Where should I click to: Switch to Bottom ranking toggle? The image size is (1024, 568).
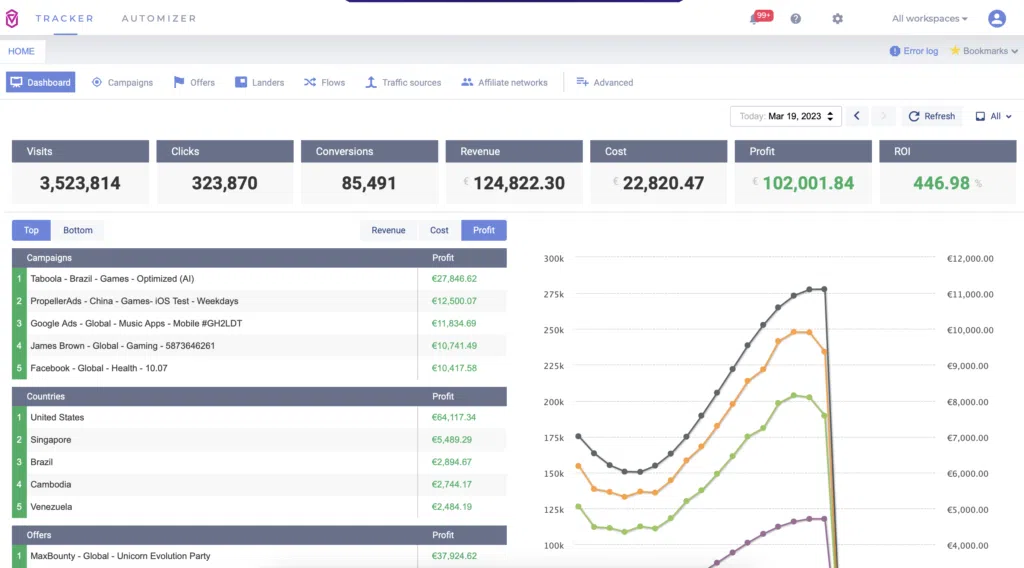[x=78, y=230]
